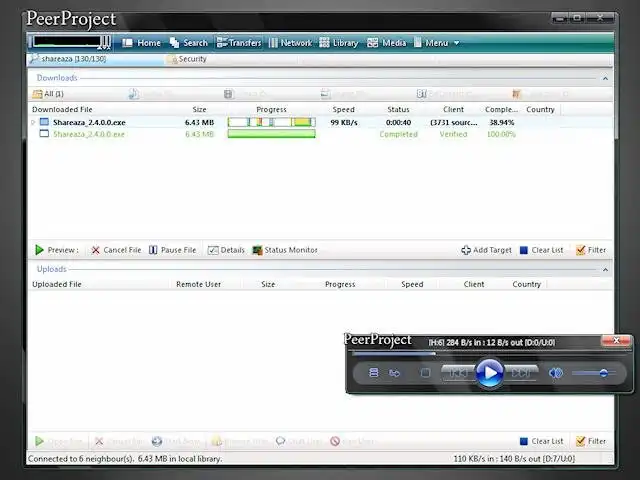The image size is (640, 480).
Task: Click the play button in mini player
Action: [x=489, y=373]
